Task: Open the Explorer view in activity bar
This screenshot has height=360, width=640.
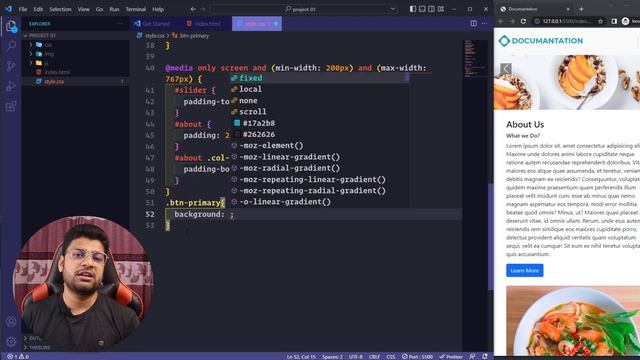Action: (11, 27)
